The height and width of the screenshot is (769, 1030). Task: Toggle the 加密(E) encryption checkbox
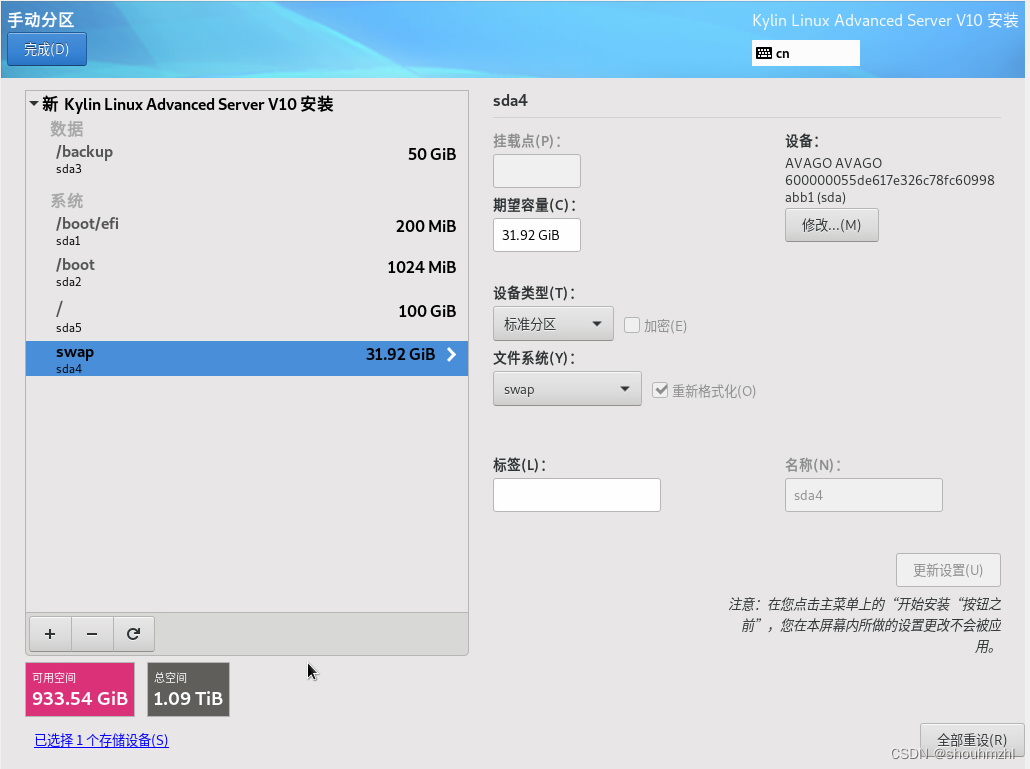[x=632, y=325]
